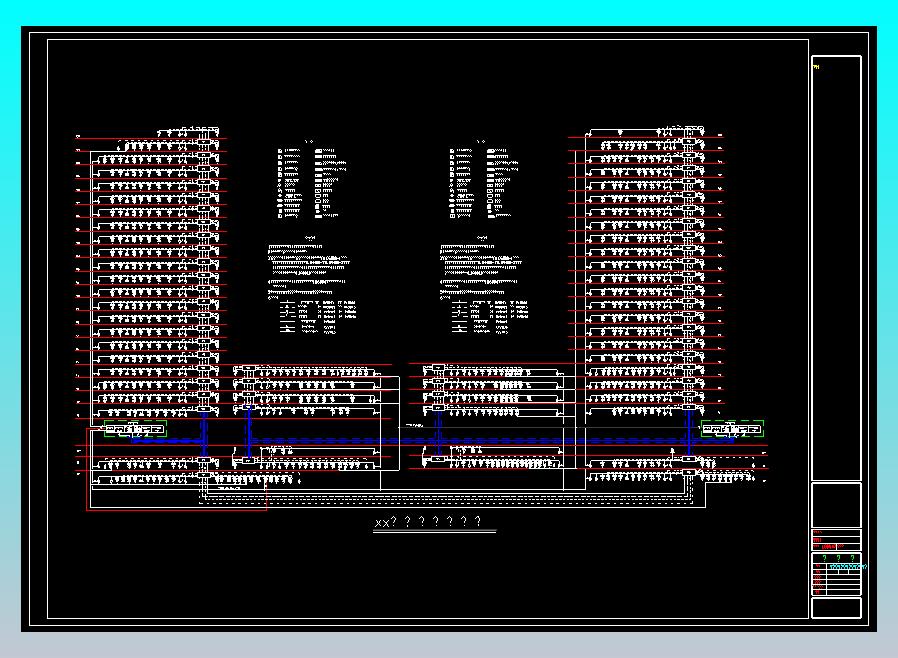
Task: Click the right design notes text block
Action: (480, 271)
